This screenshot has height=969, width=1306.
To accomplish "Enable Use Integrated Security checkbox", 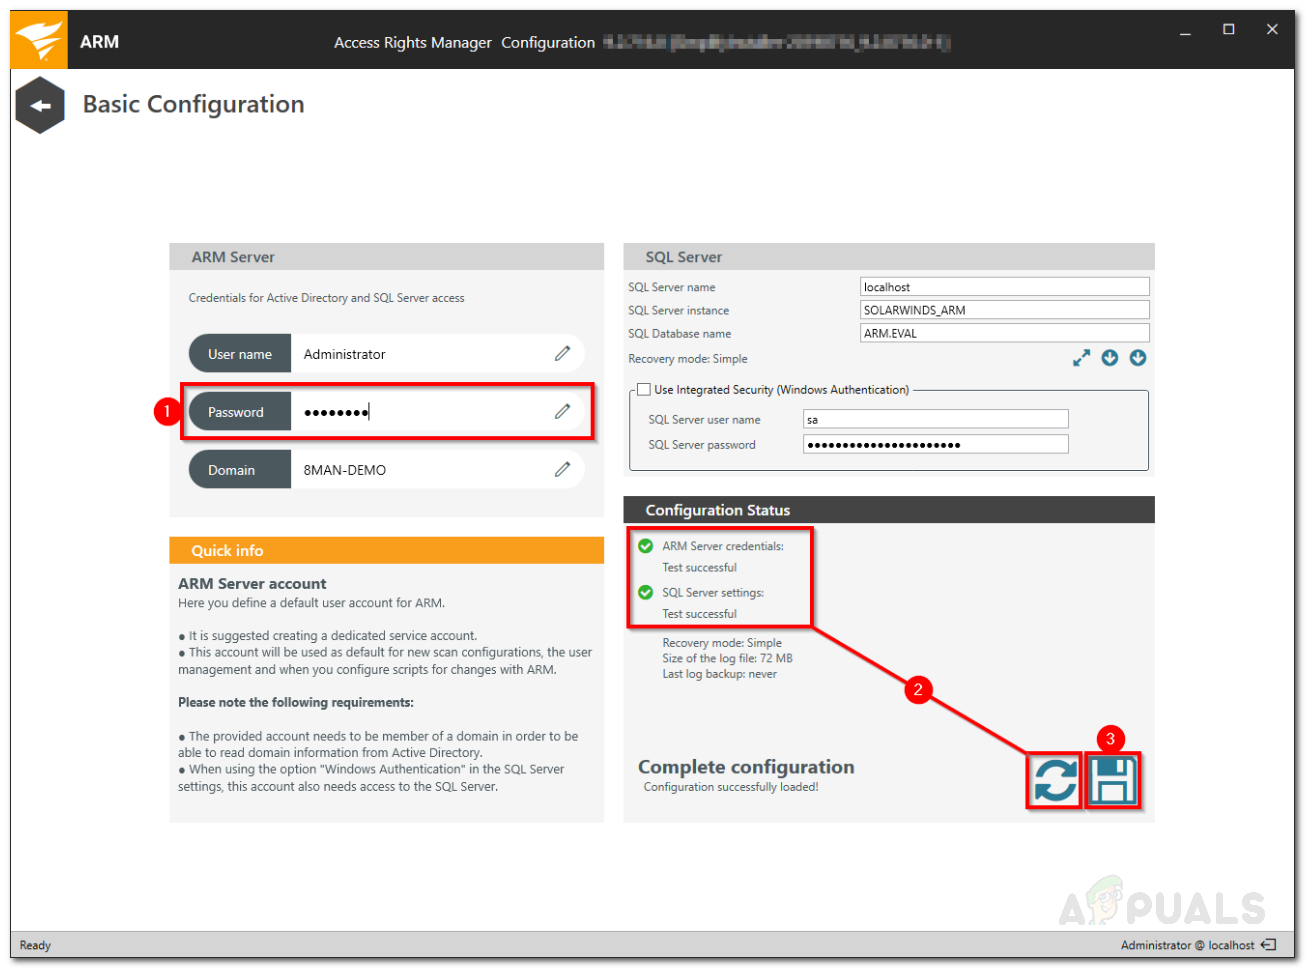I will (644, 390).
